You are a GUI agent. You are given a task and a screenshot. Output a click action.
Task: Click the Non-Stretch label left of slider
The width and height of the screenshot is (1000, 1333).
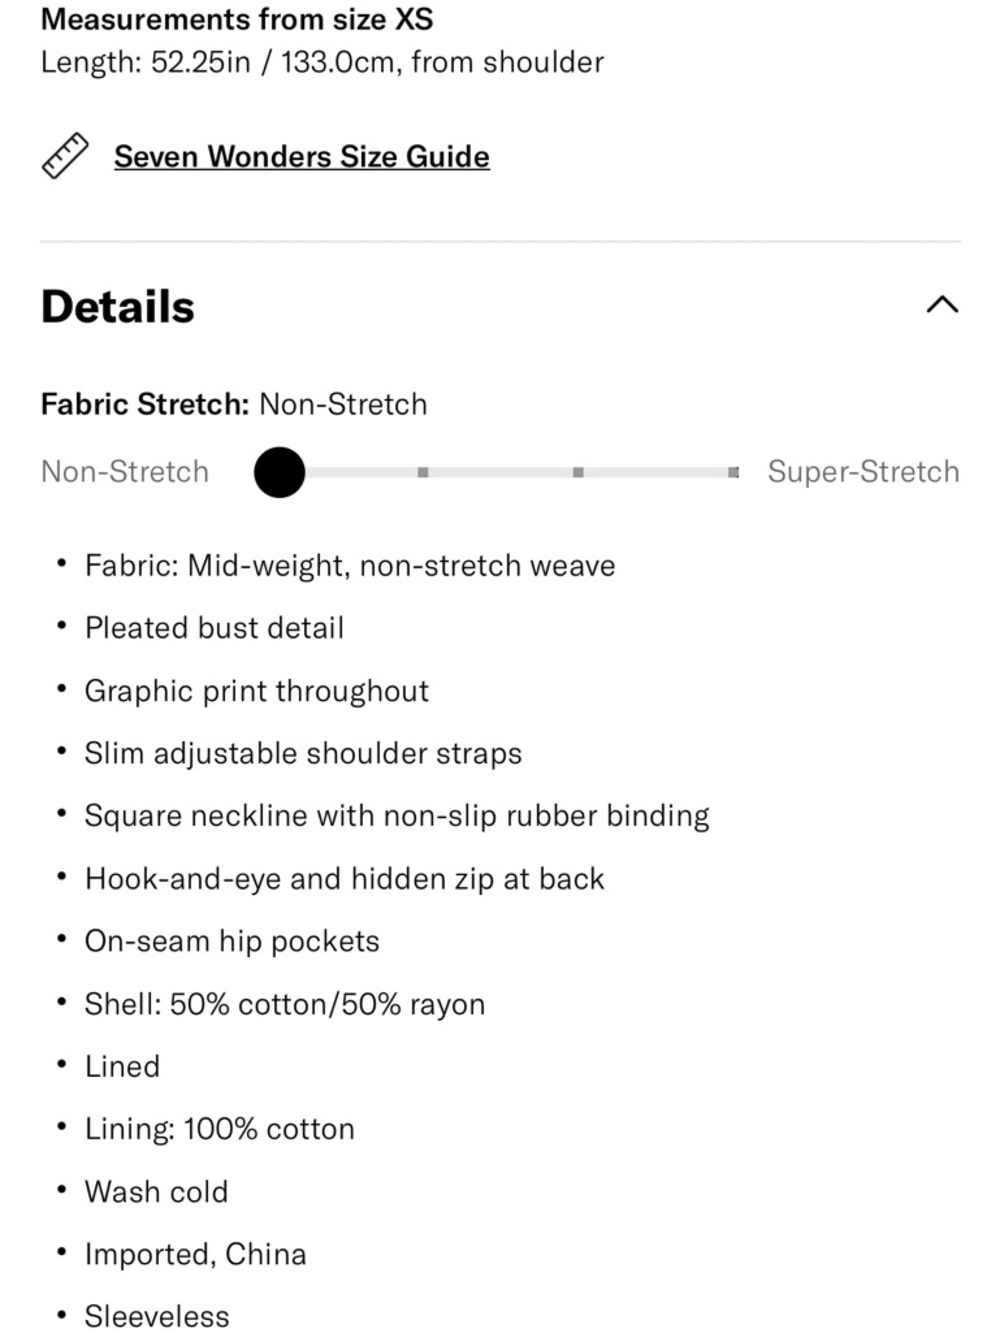pyautogui.click(x=125, y=472)
